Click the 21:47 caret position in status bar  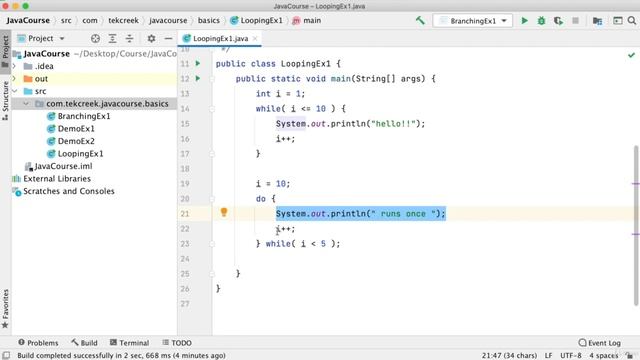pos(509,356)
